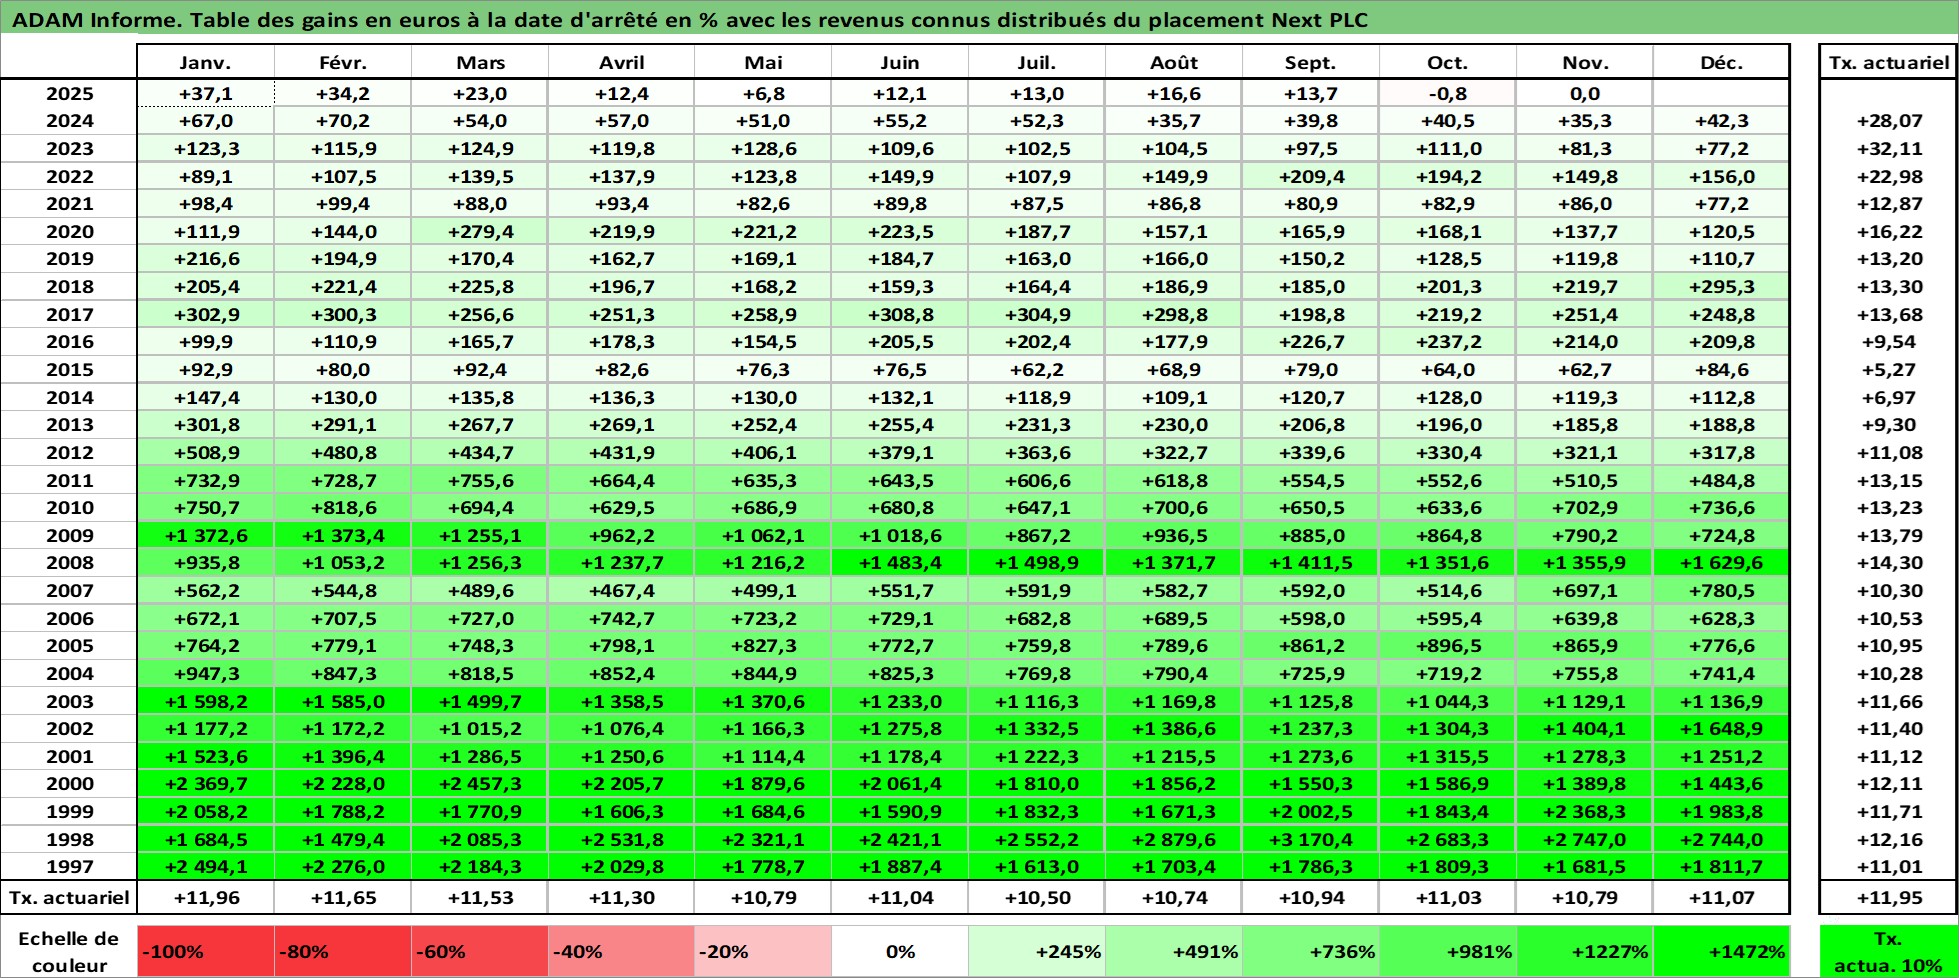Select the year 2016 row label
The image size is (1959, 978).
(x=69, y=342)
